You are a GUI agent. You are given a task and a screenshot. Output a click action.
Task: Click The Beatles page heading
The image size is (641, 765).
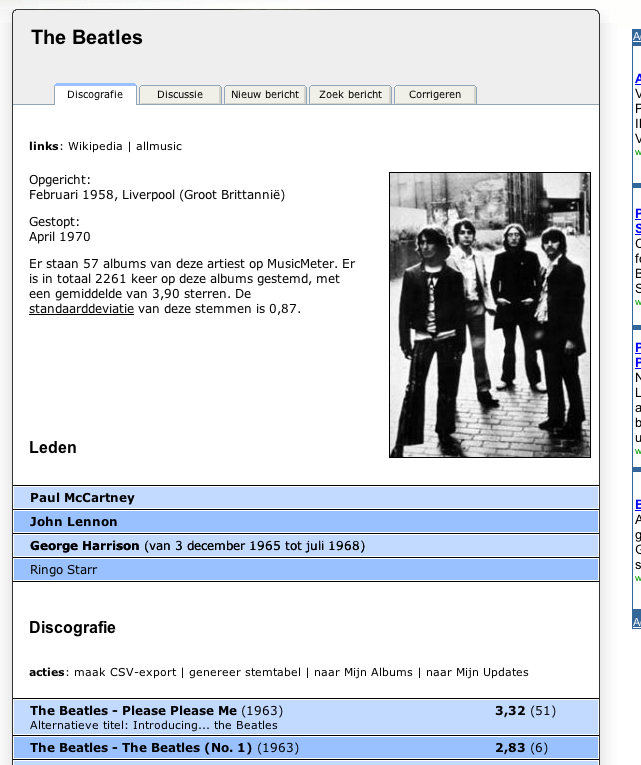coord(87,38)
